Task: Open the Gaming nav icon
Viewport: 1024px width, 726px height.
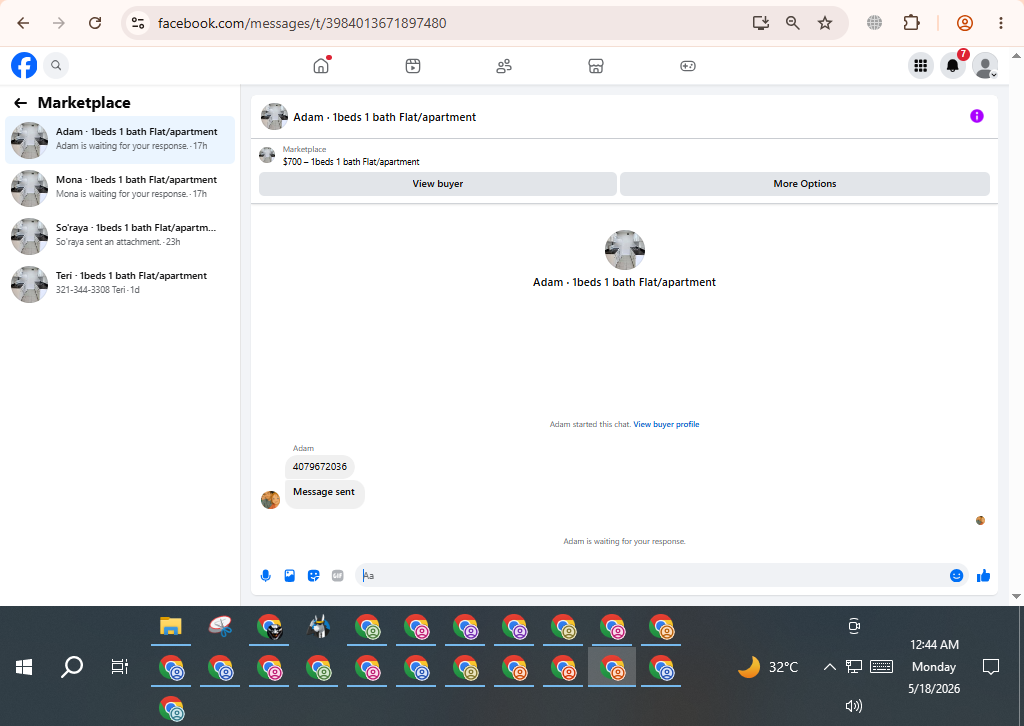Action: (688, 66)
